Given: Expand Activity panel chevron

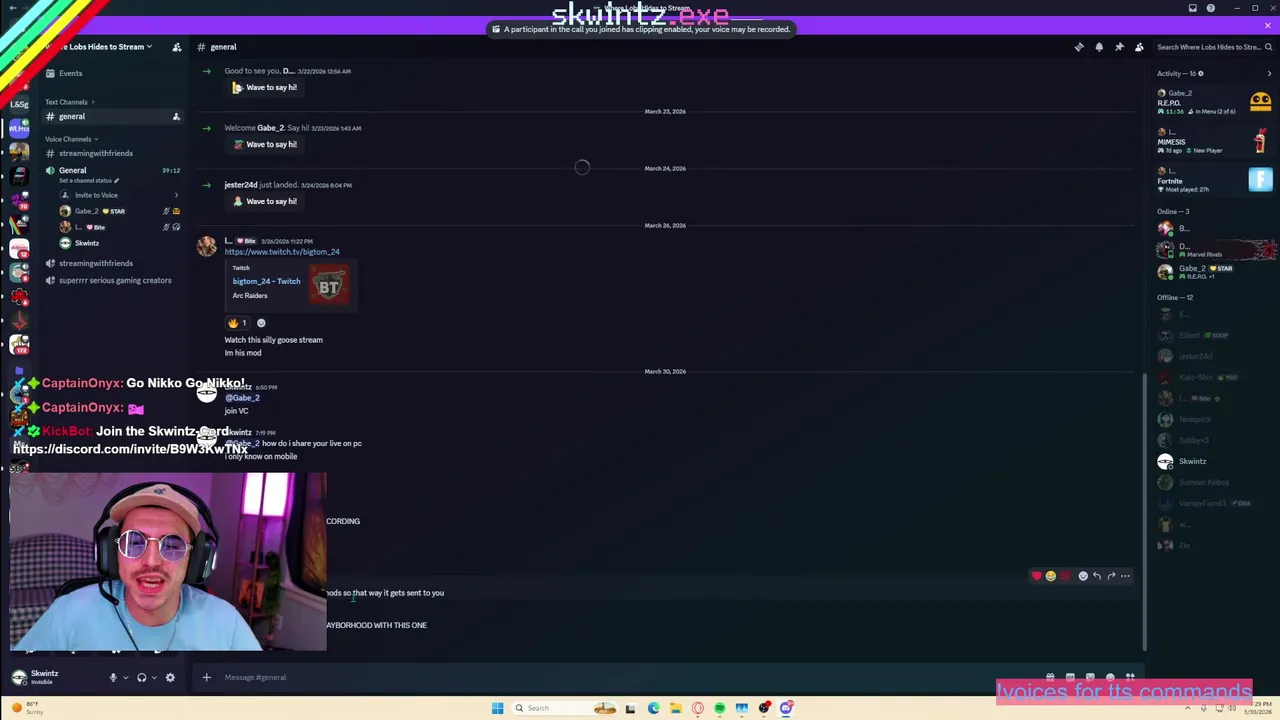Looking at the screenshot, I should [1269, 73].
